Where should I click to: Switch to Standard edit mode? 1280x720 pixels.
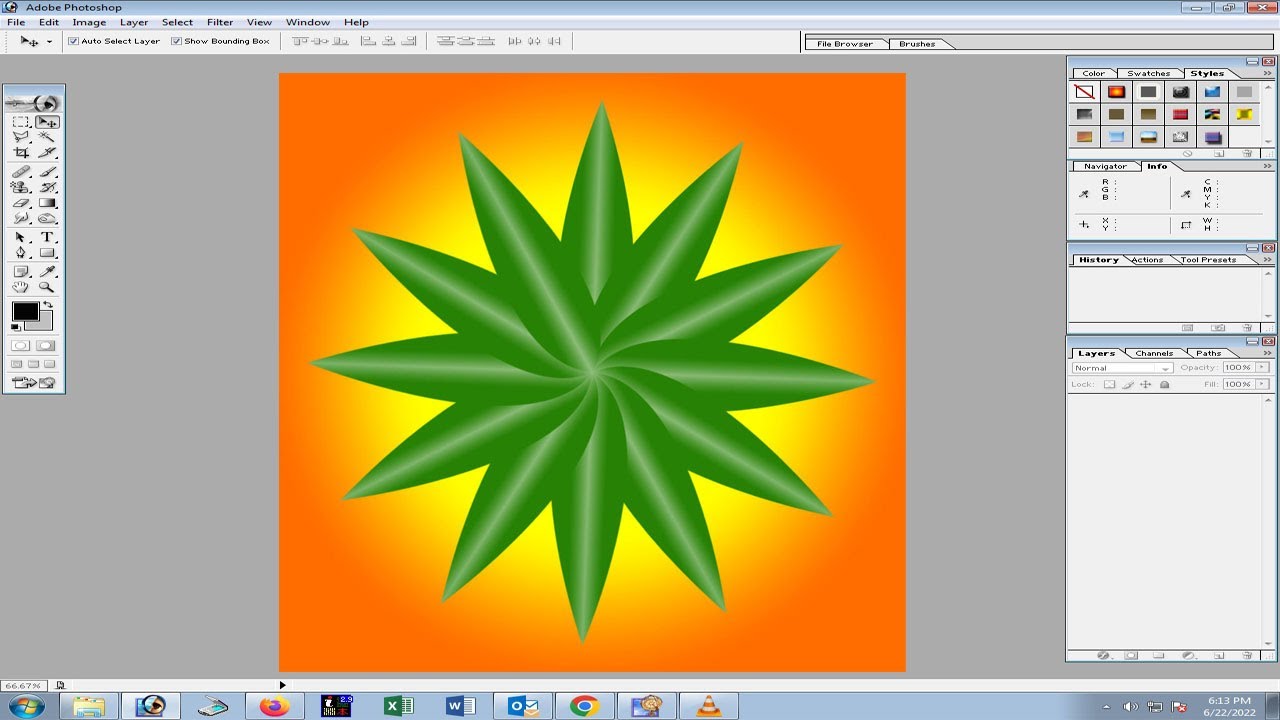pos(20,345)
